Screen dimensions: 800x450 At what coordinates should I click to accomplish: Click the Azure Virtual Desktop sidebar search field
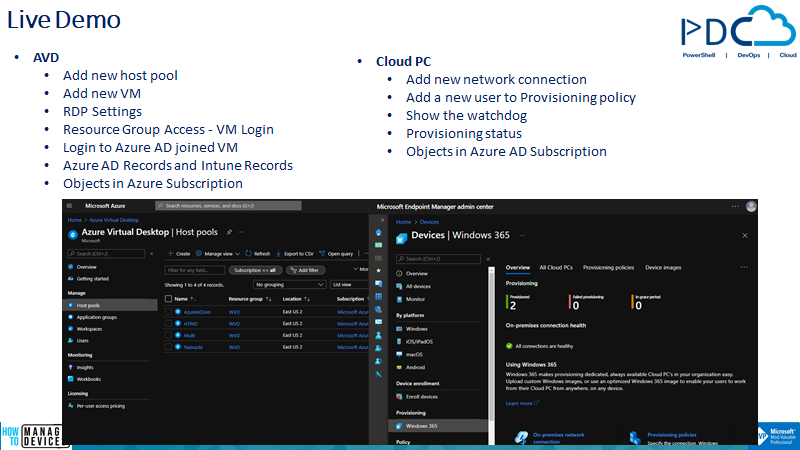[106, 254]
